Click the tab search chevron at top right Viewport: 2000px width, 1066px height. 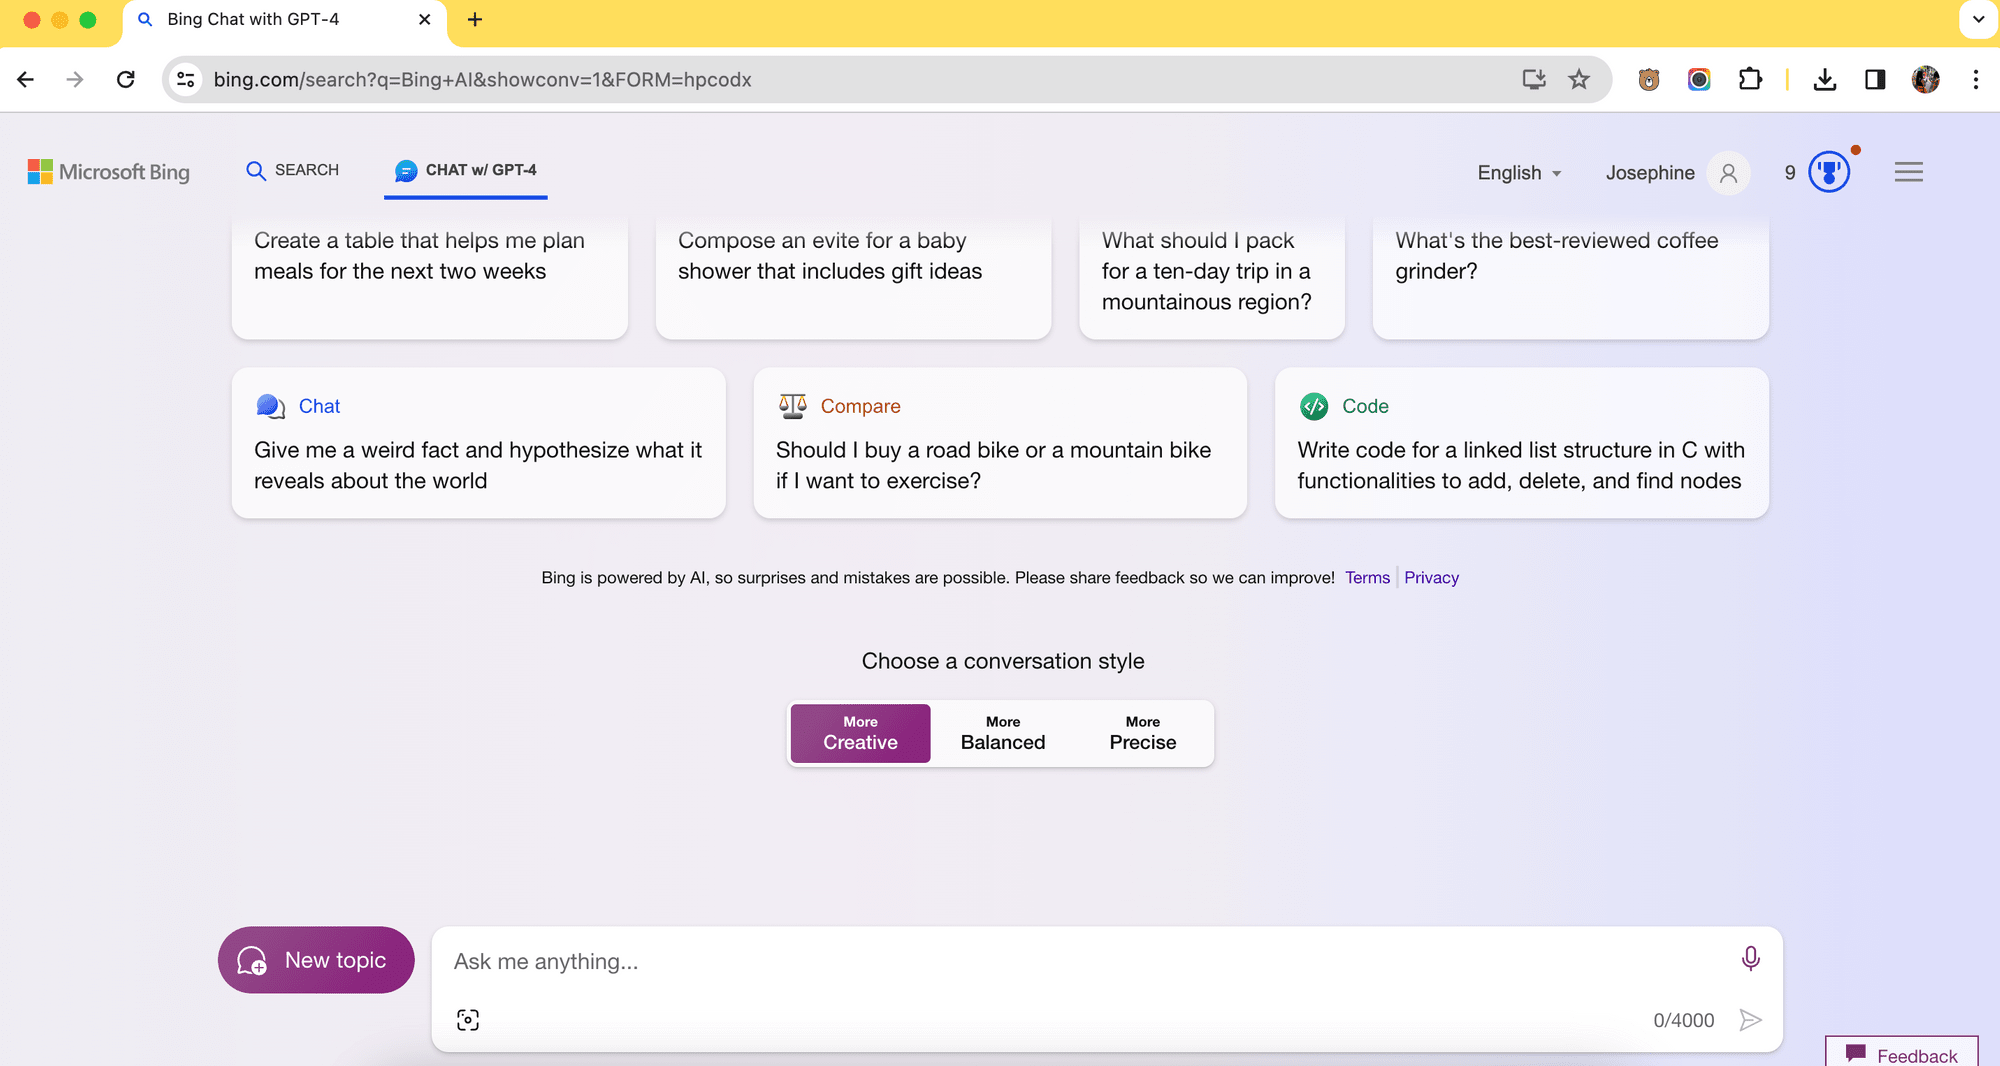(x=1978, y=20)
